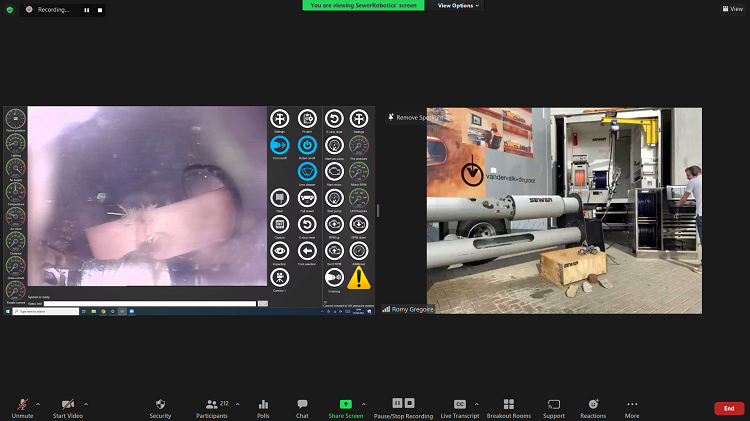
Task: Select the Camera 1 icon
Action: point(280,277)
